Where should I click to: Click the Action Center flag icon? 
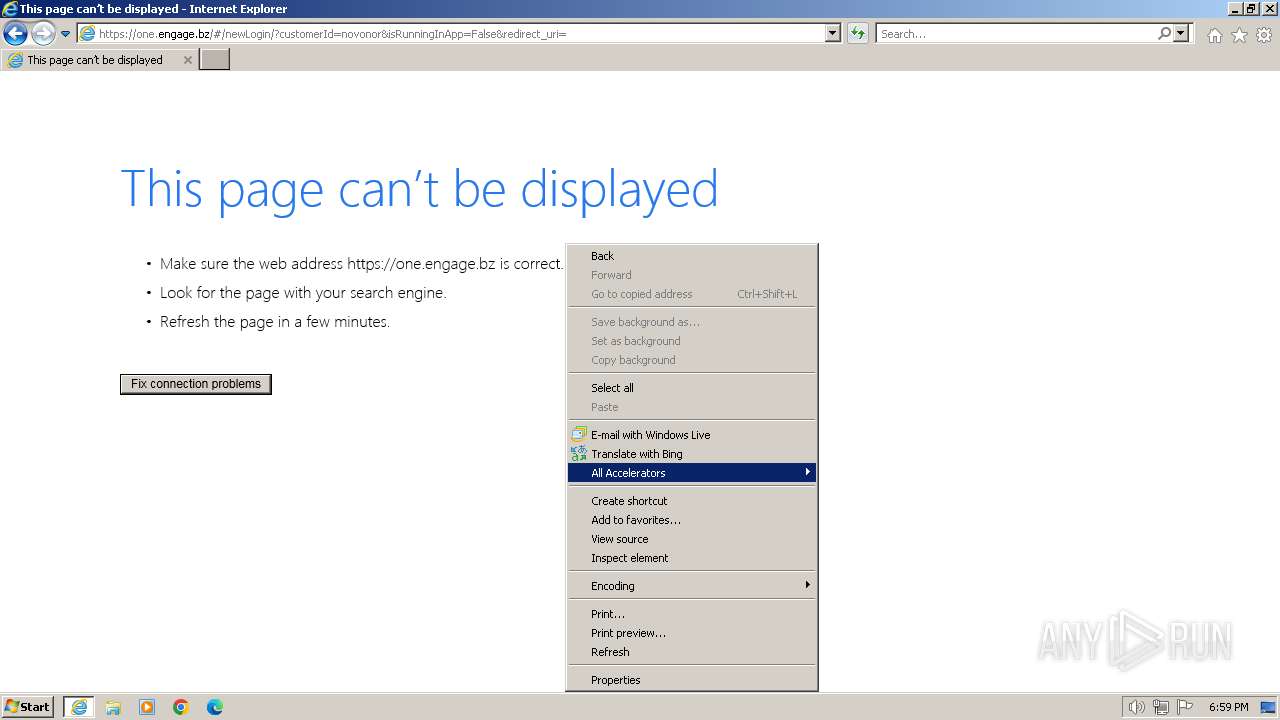coord(1185,707)
